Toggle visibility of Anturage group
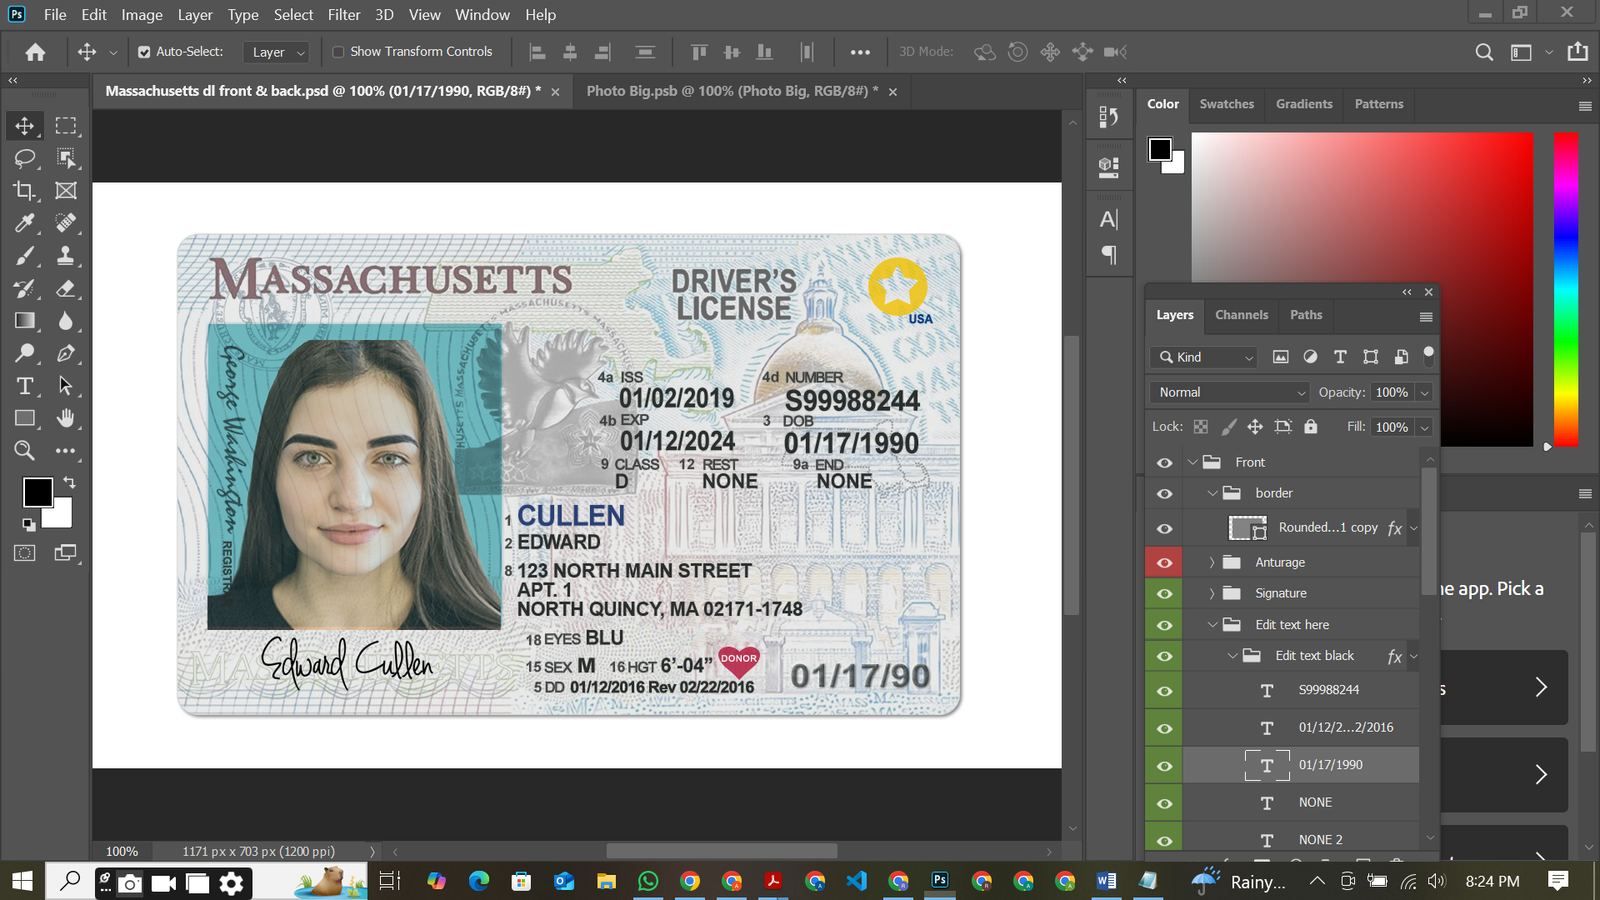Screen dimensions: 1600x900 point(1164,563)
